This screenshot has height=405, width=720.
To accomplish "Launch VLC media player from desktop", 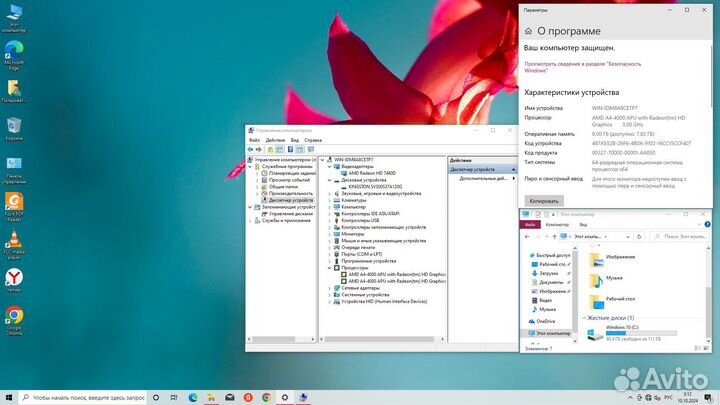I will 14,240.
